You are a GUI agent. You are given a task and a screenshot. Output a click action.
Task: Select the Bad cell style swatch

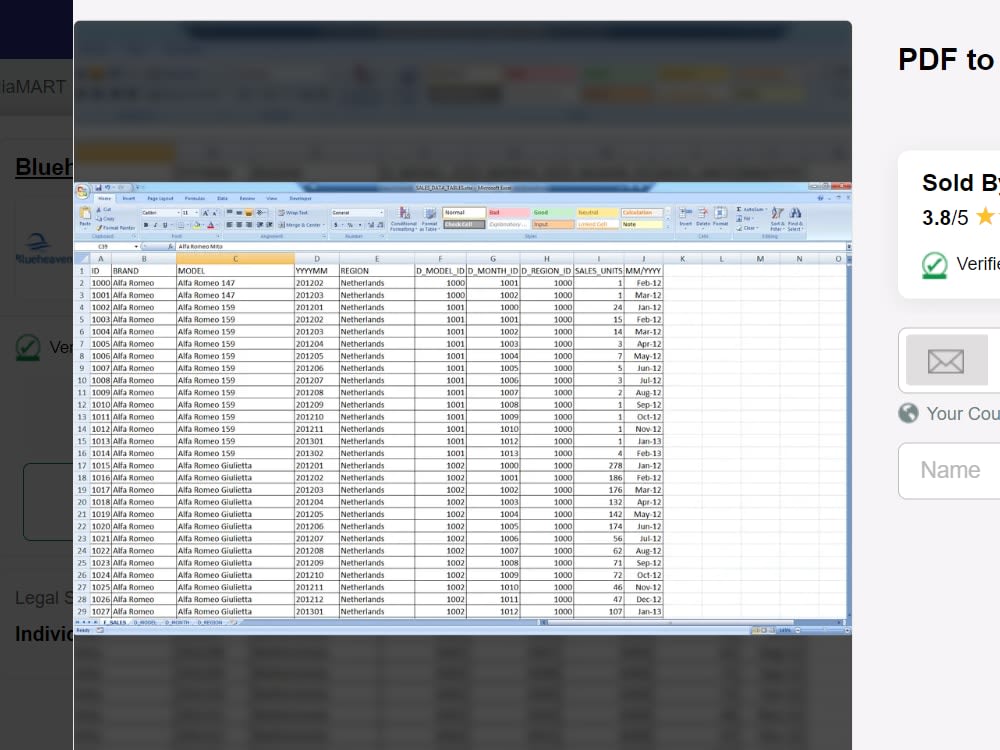pyautogui.click(x=509, y=212)
